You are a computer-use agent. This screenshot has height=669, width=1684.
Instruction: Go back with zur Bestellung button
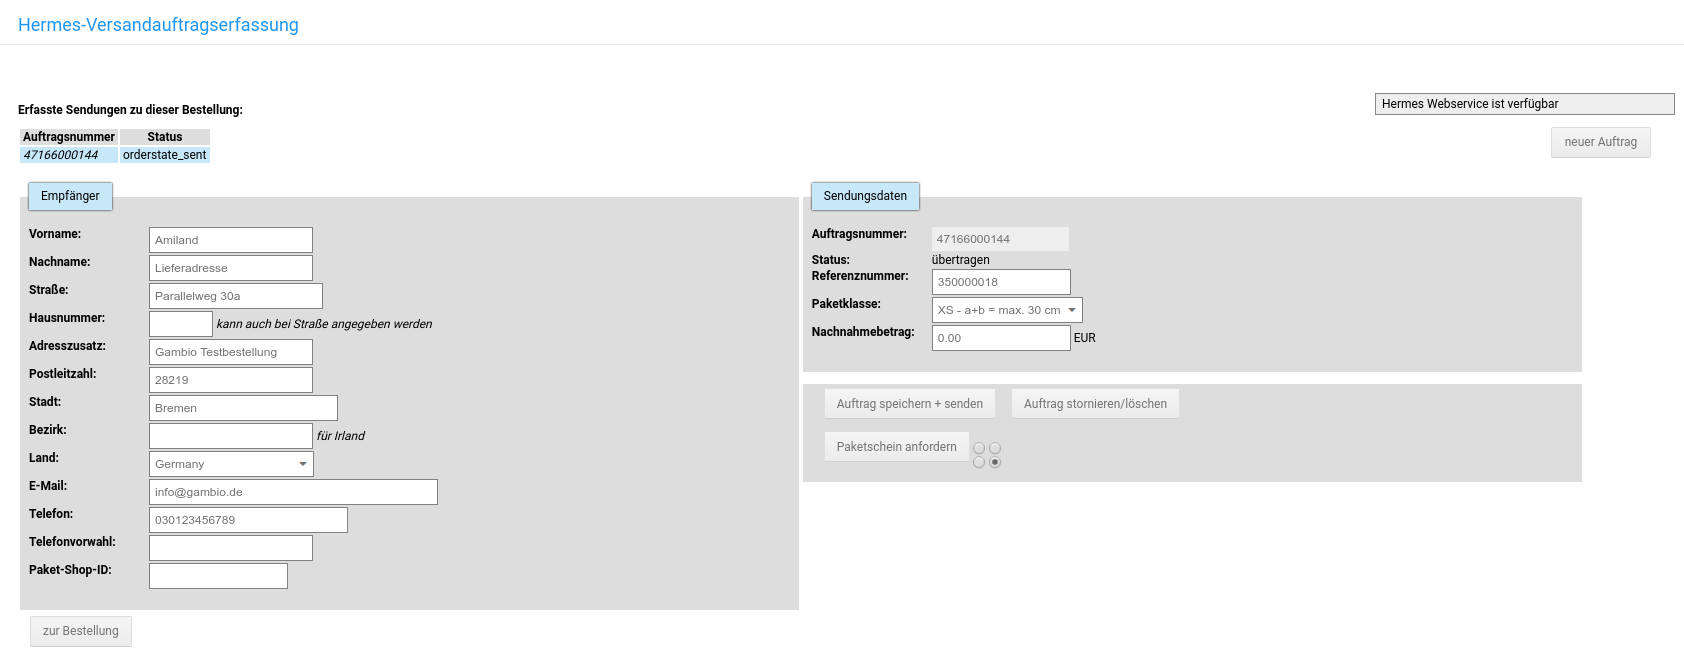[81, 631]
